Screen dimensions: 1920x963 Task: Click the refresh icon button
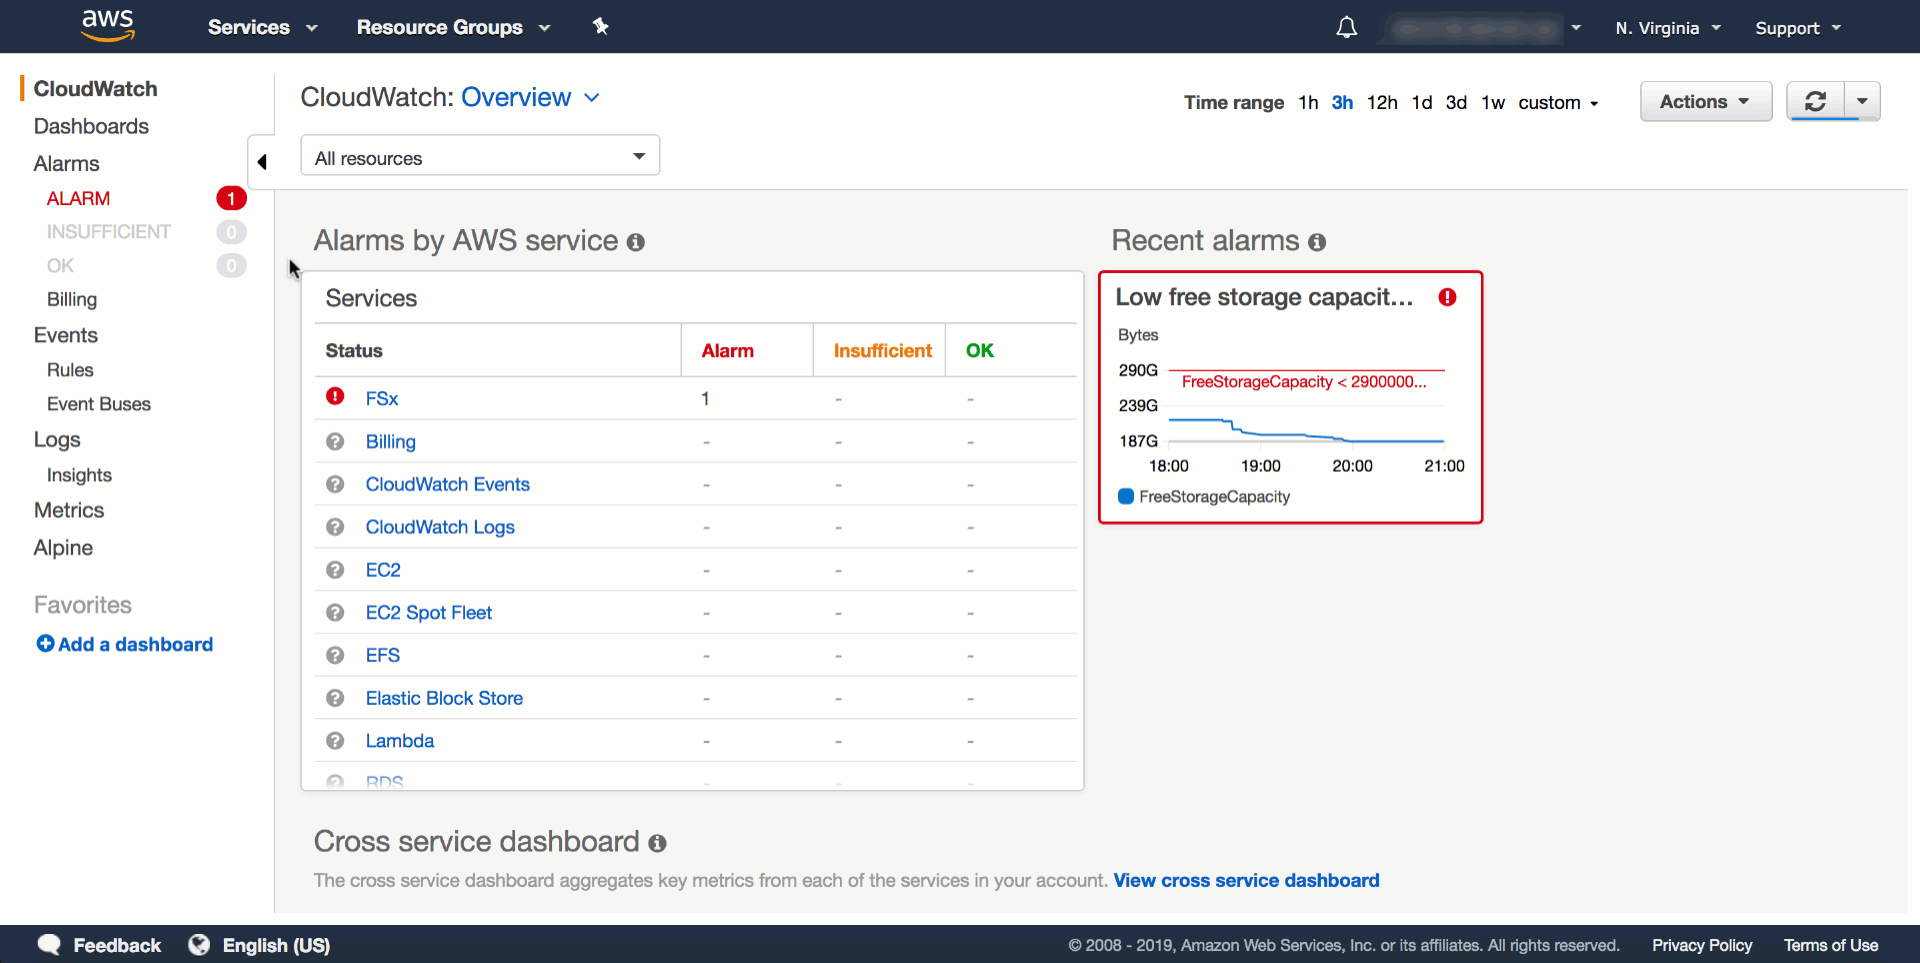tap(1815, 101)
